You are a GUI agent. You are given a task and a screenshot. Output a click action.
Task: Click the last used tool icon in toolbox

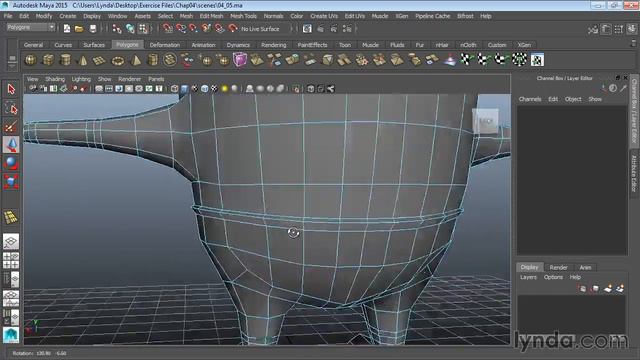point(11,217)
